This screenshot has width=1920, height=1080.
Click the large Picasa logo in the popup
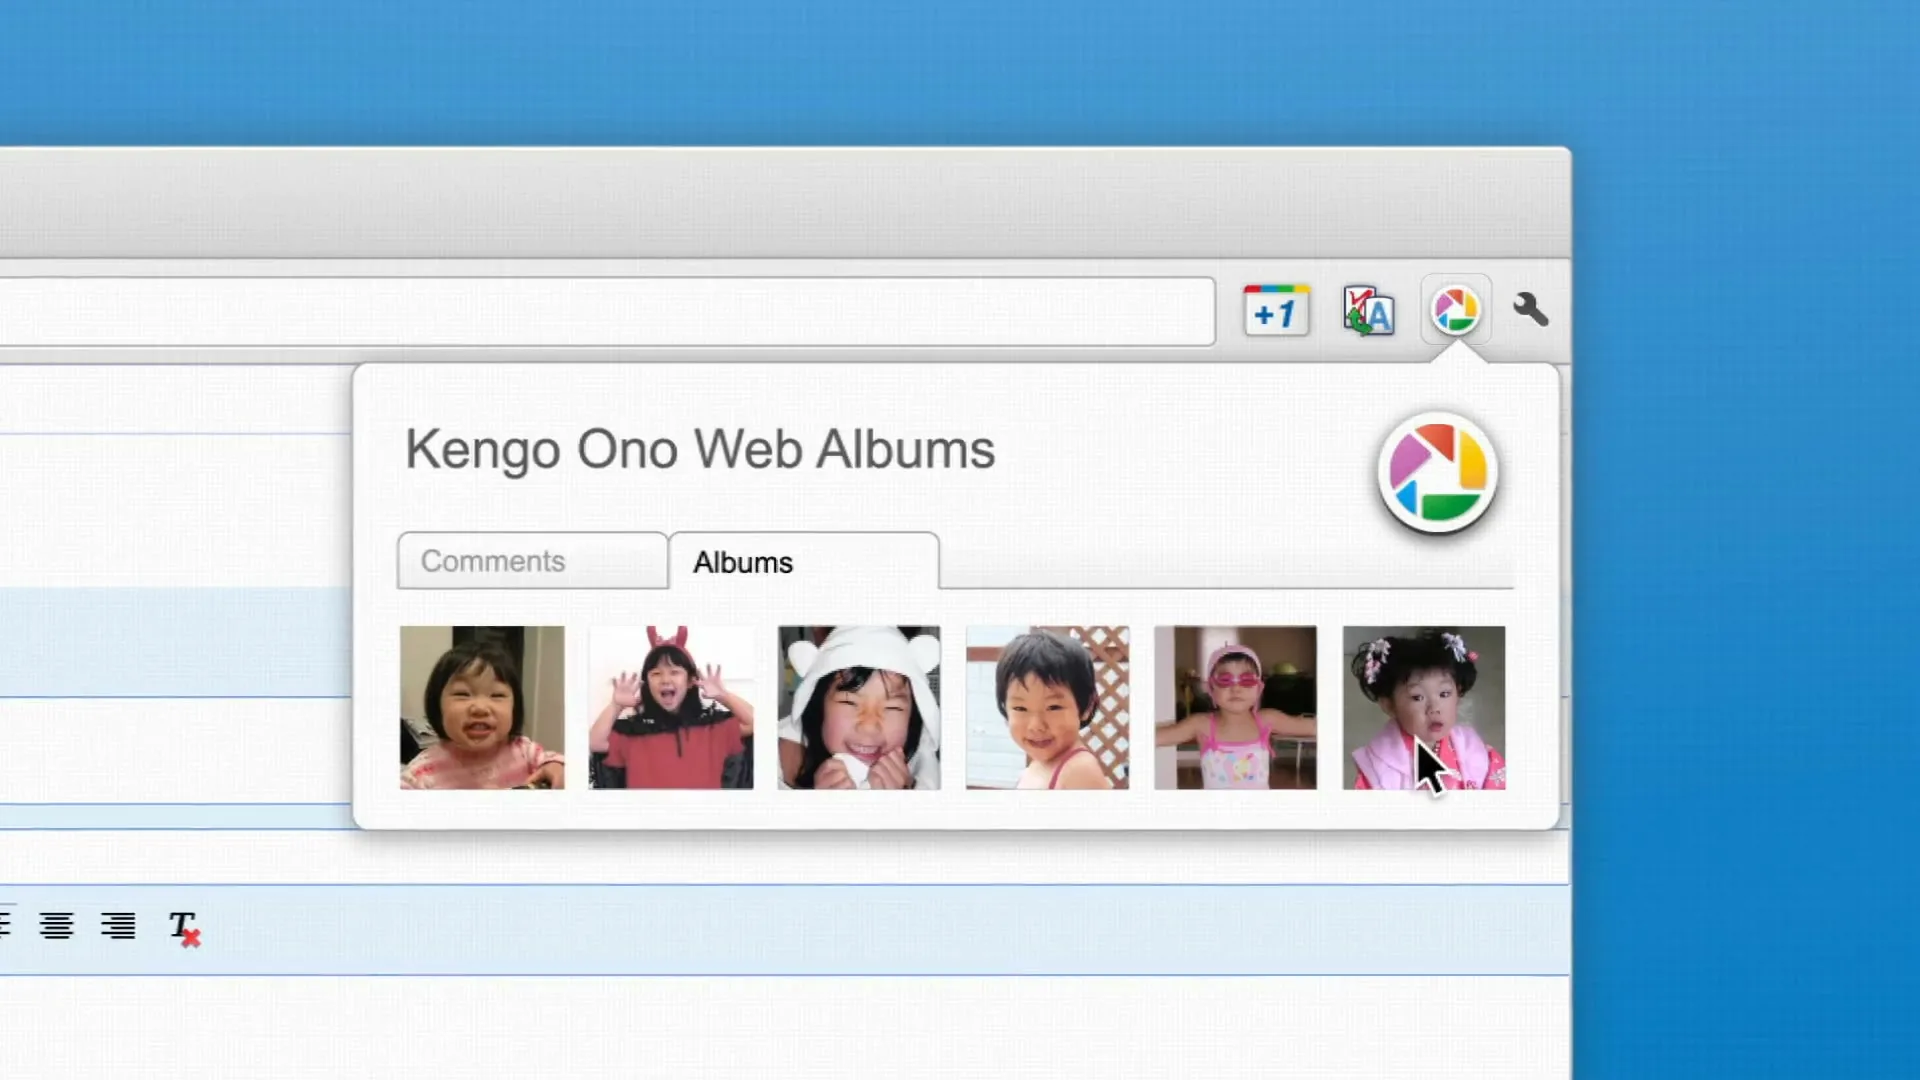pyautogui.click(x=1438, y=472)
